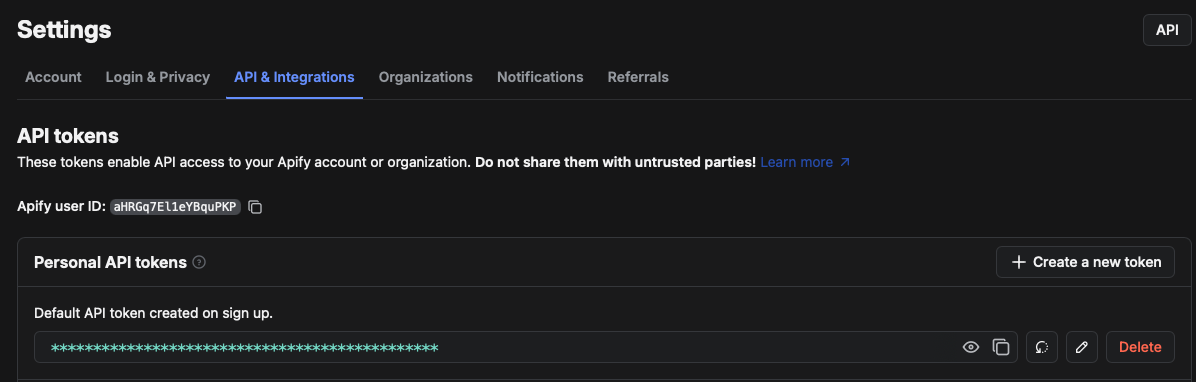Select the API & Integrations tab

(294, 77)
